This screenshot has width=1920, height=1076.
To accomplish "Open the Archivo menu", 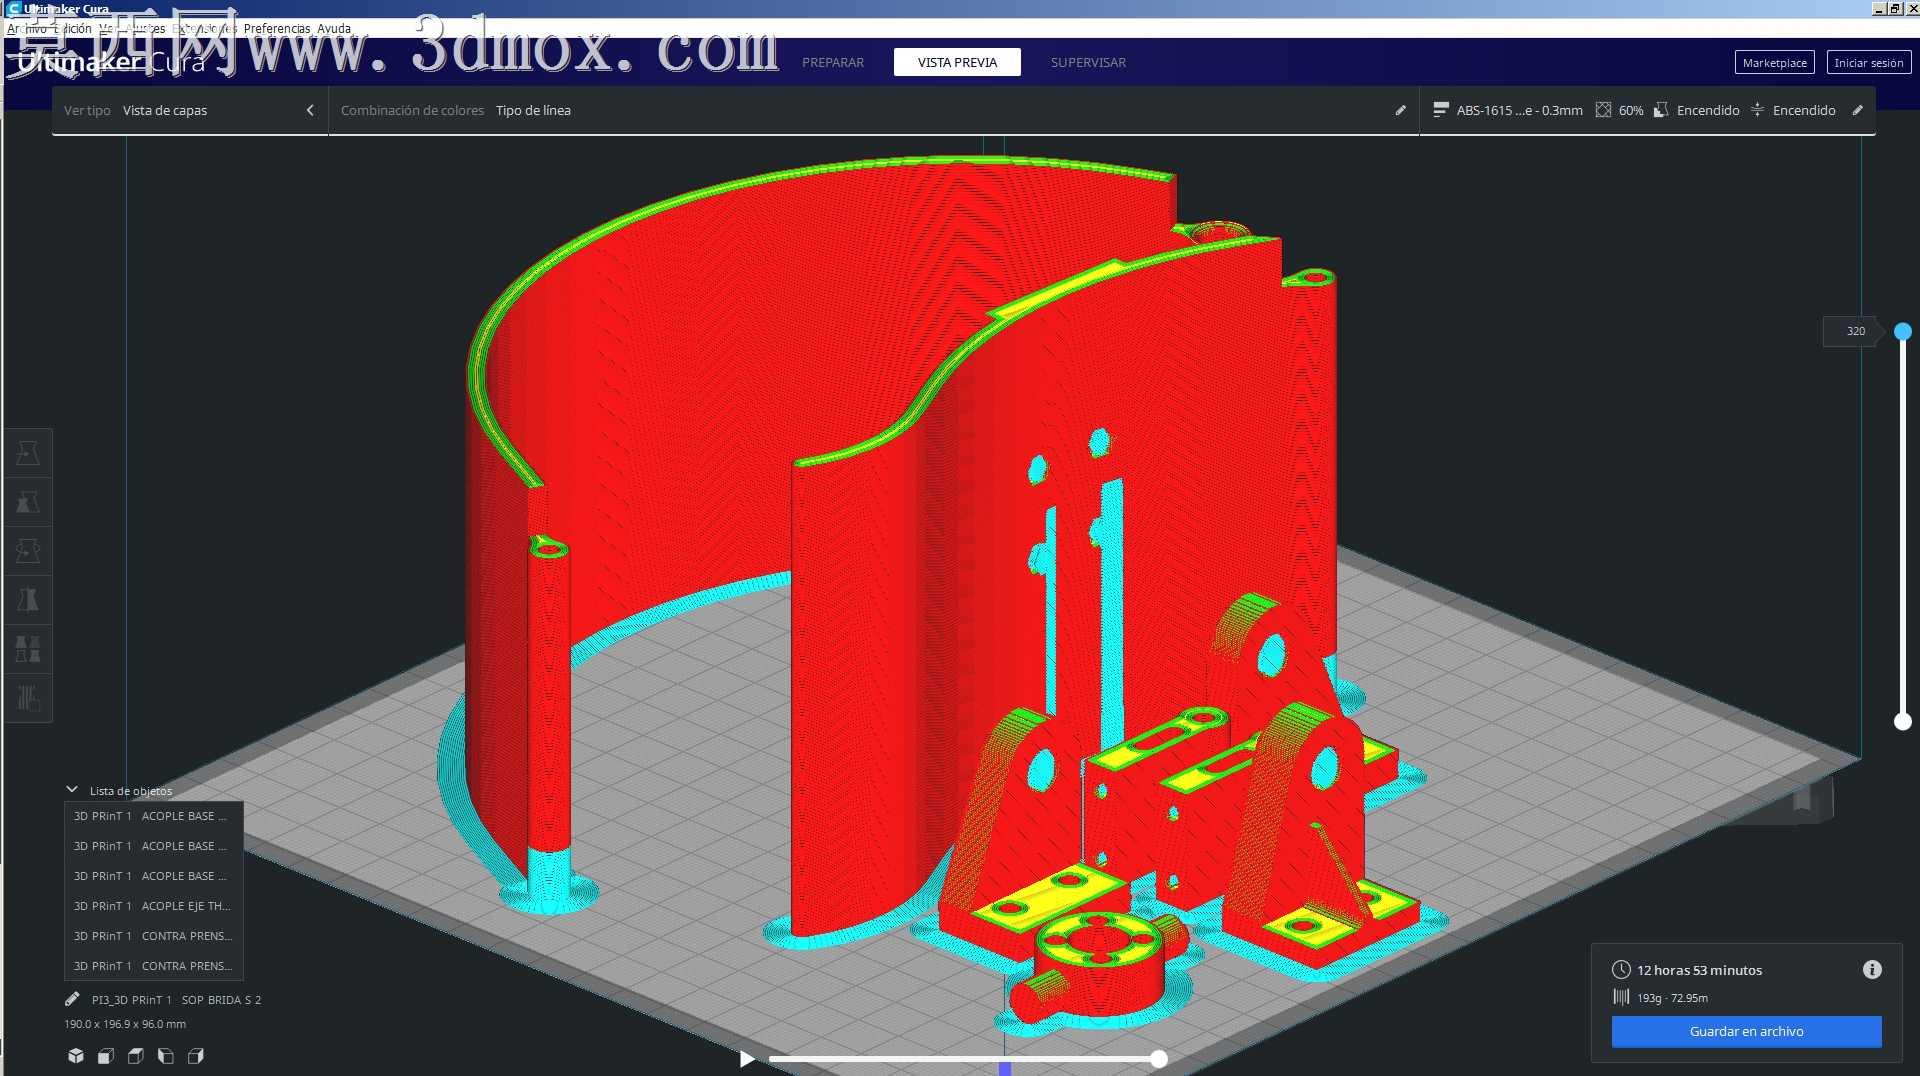I will pyautogui.click(x=27, y=28).
